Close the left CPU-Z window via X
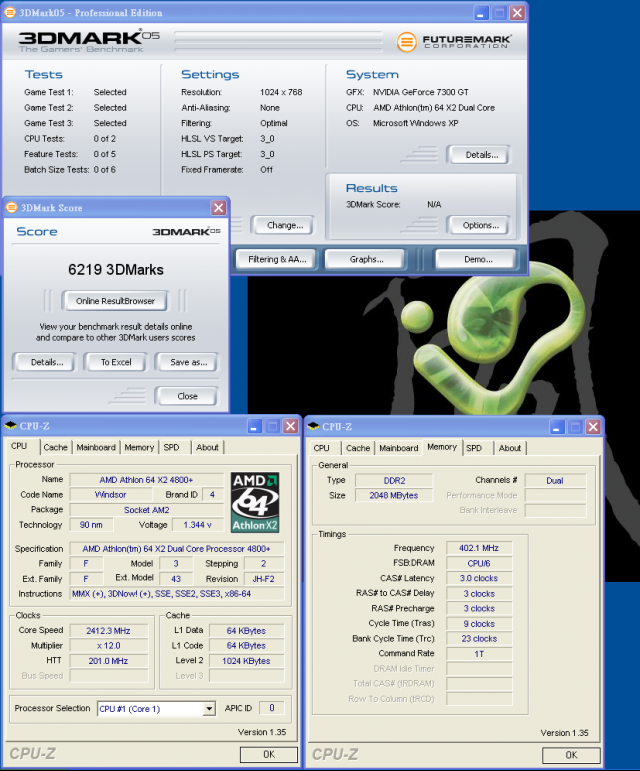Viewport: 640px width, 771px height. [291, 426]
